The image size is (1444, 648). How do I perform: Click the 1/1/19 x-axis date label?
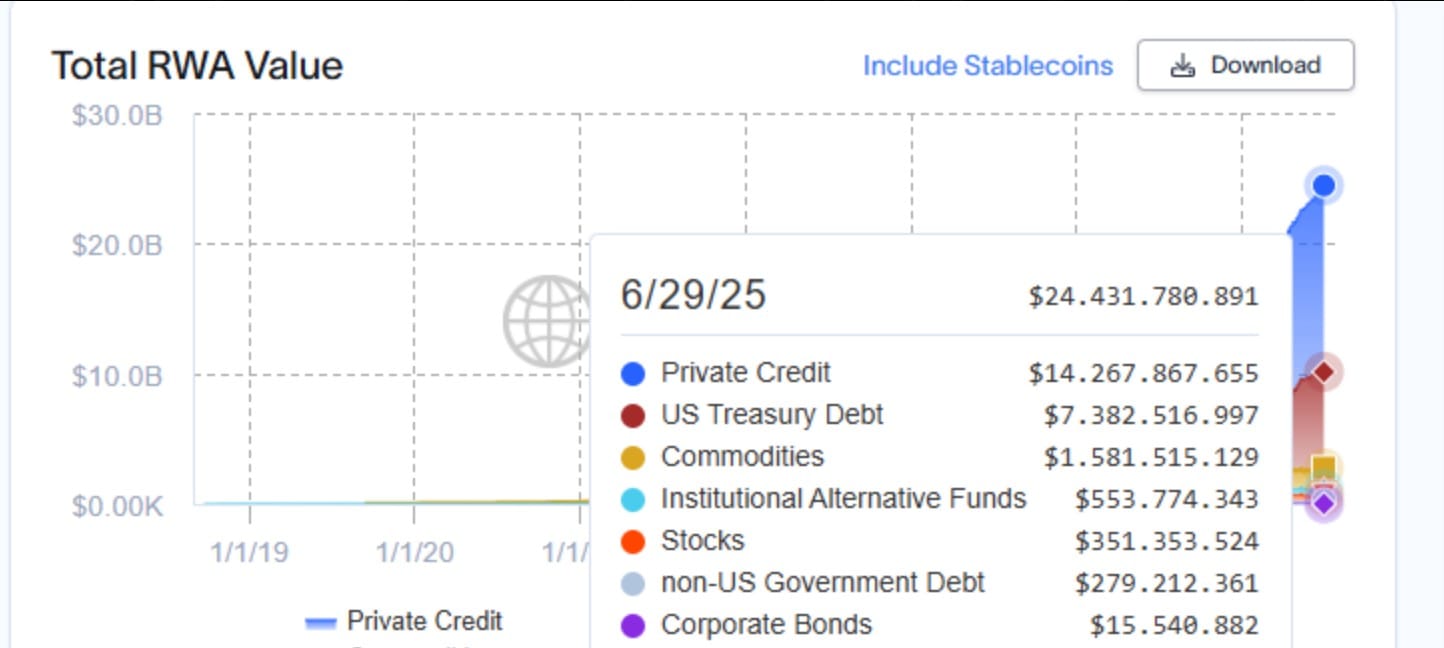(x=249, y=552)
